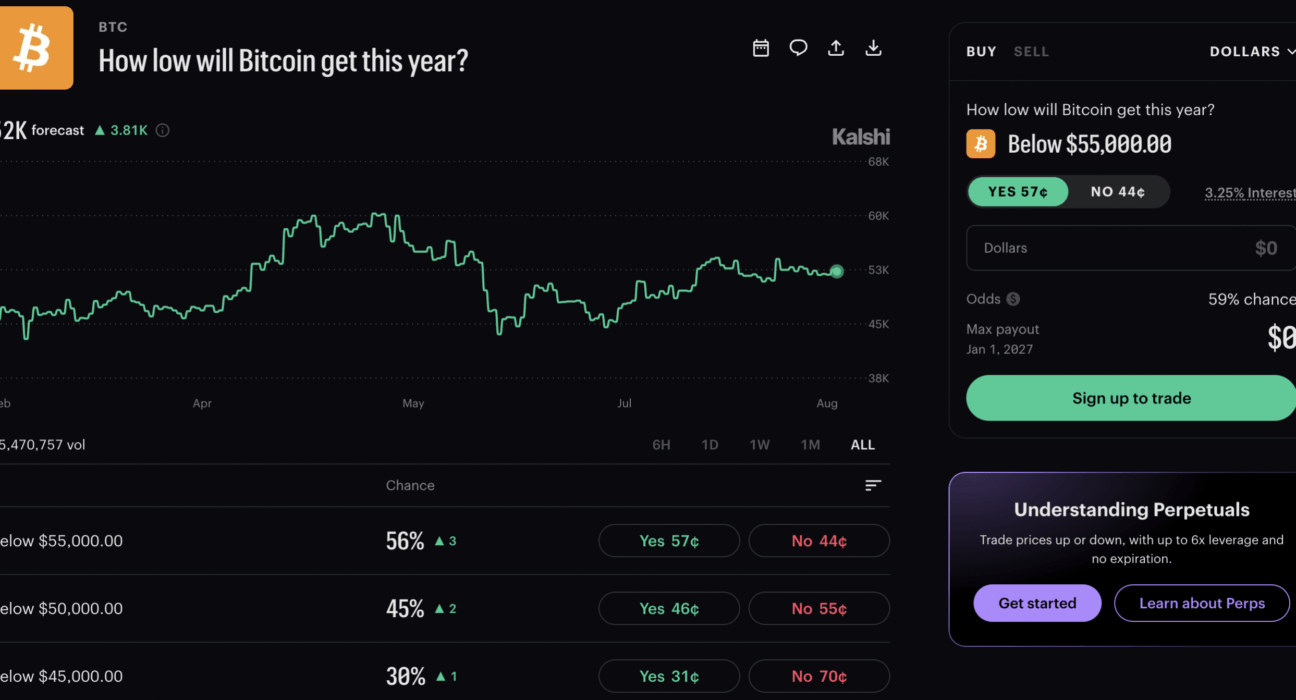This screenshot has width=1296, height=700.
Task: Click the orange Bitcoin logo
Action: (x=36, y=48)
